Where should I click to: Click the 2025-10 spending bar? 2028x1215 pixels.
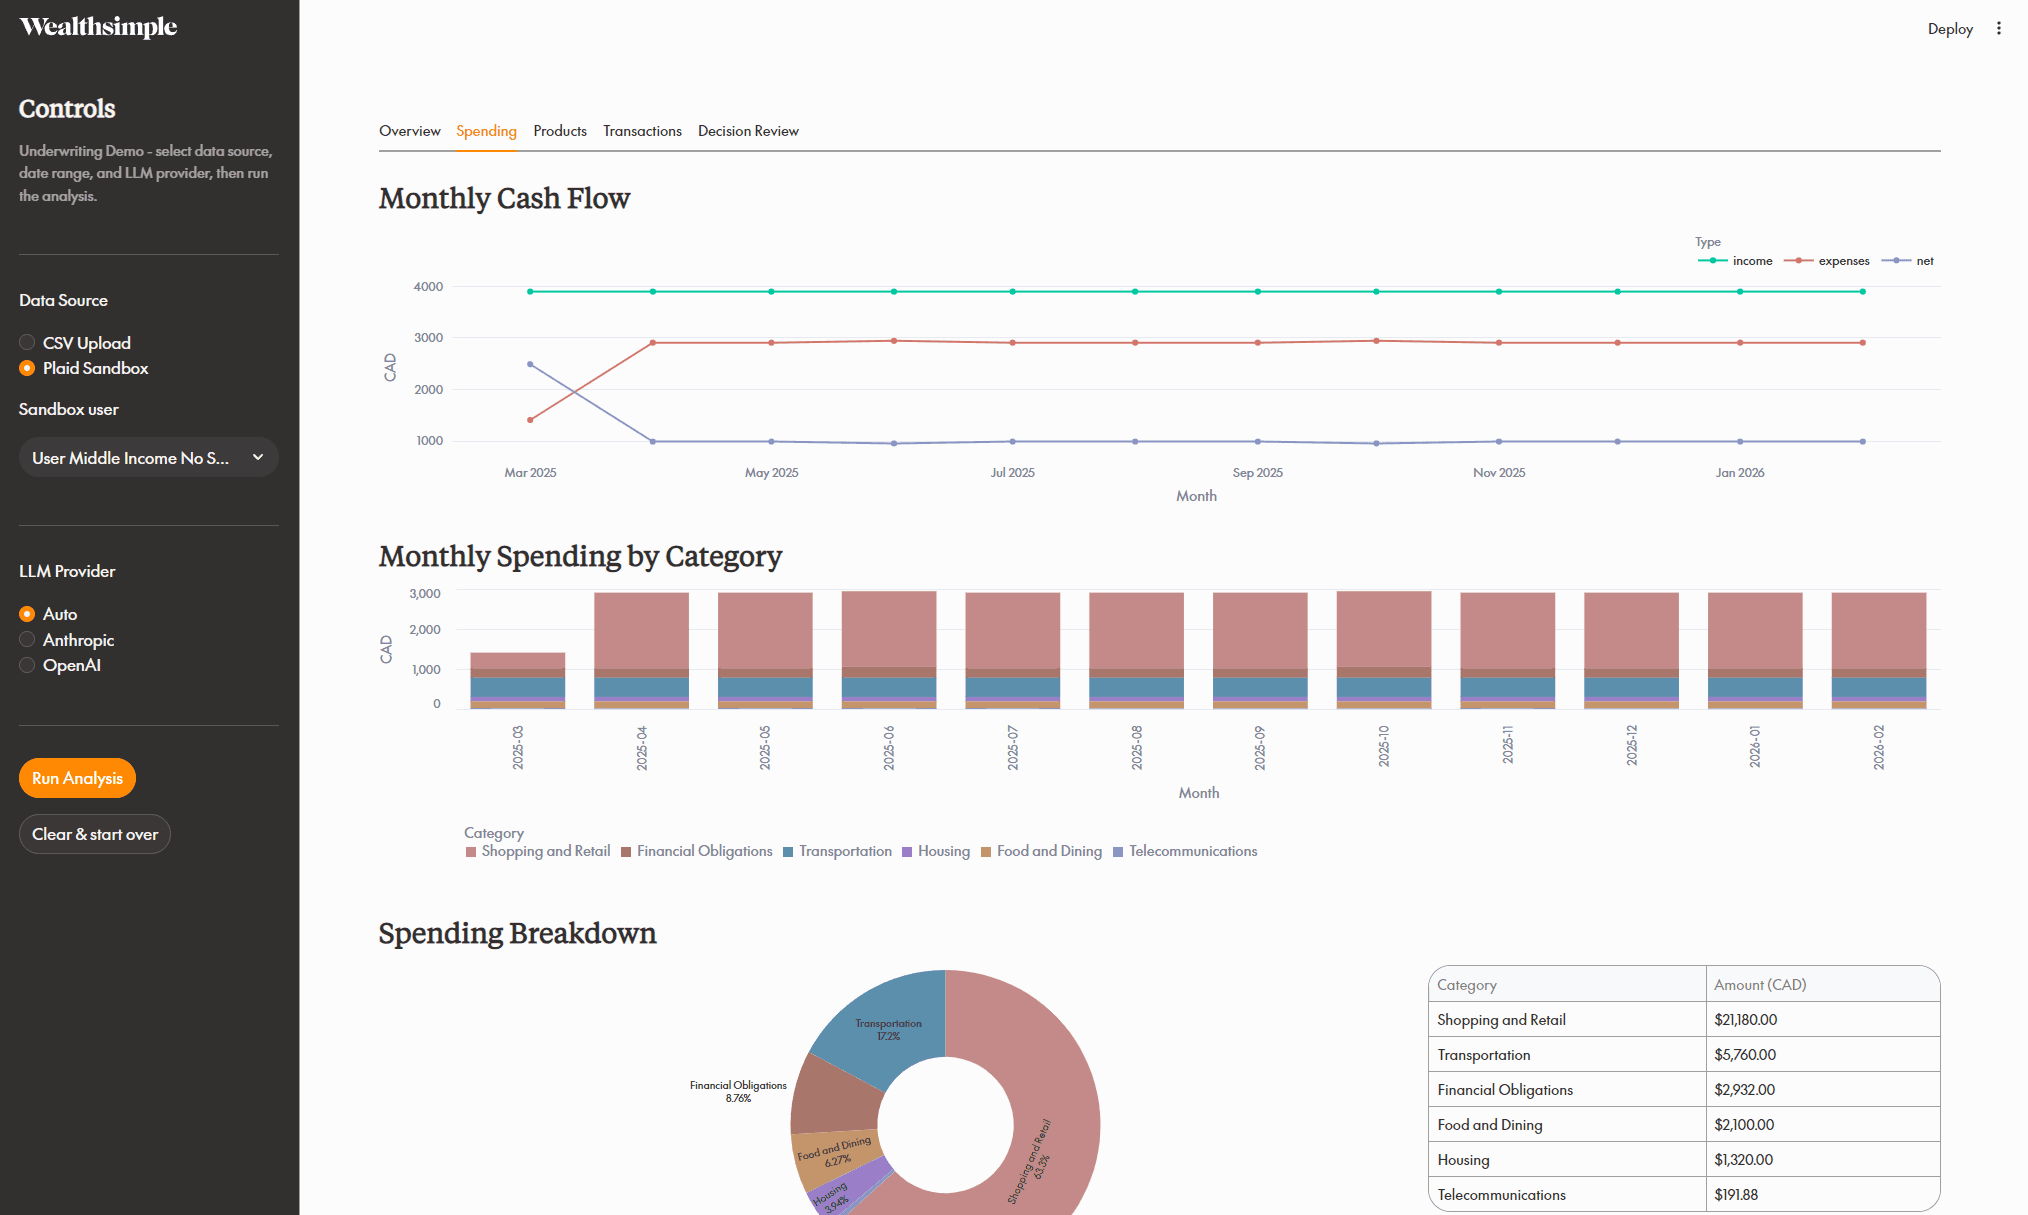coord(1384,650)
